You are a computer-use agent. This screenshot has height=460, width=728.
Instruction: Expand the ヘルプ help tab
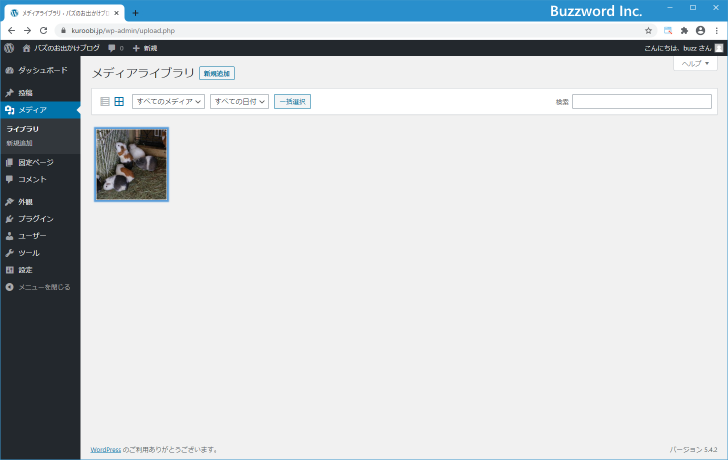(695, 63)
